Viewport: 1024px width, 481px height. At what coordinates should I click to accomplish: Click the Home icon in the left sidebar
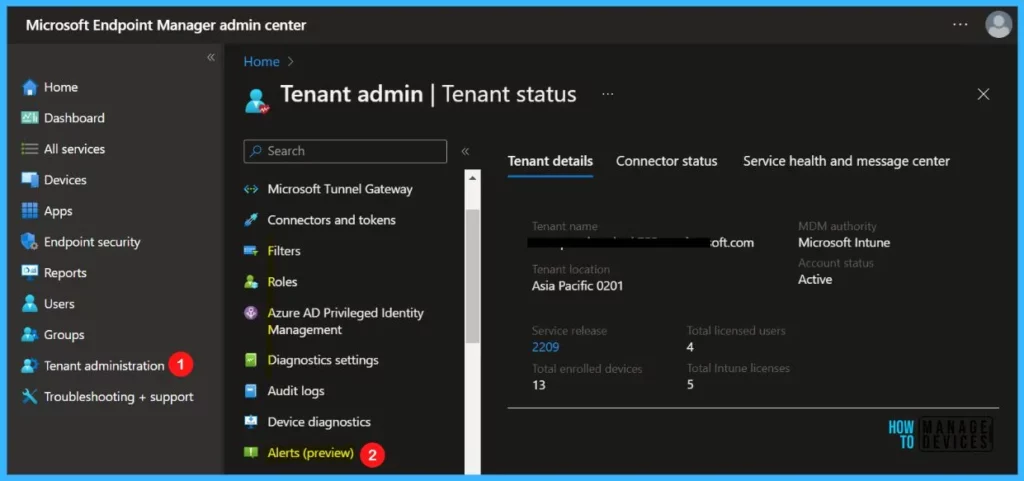(x=29, y=87)
